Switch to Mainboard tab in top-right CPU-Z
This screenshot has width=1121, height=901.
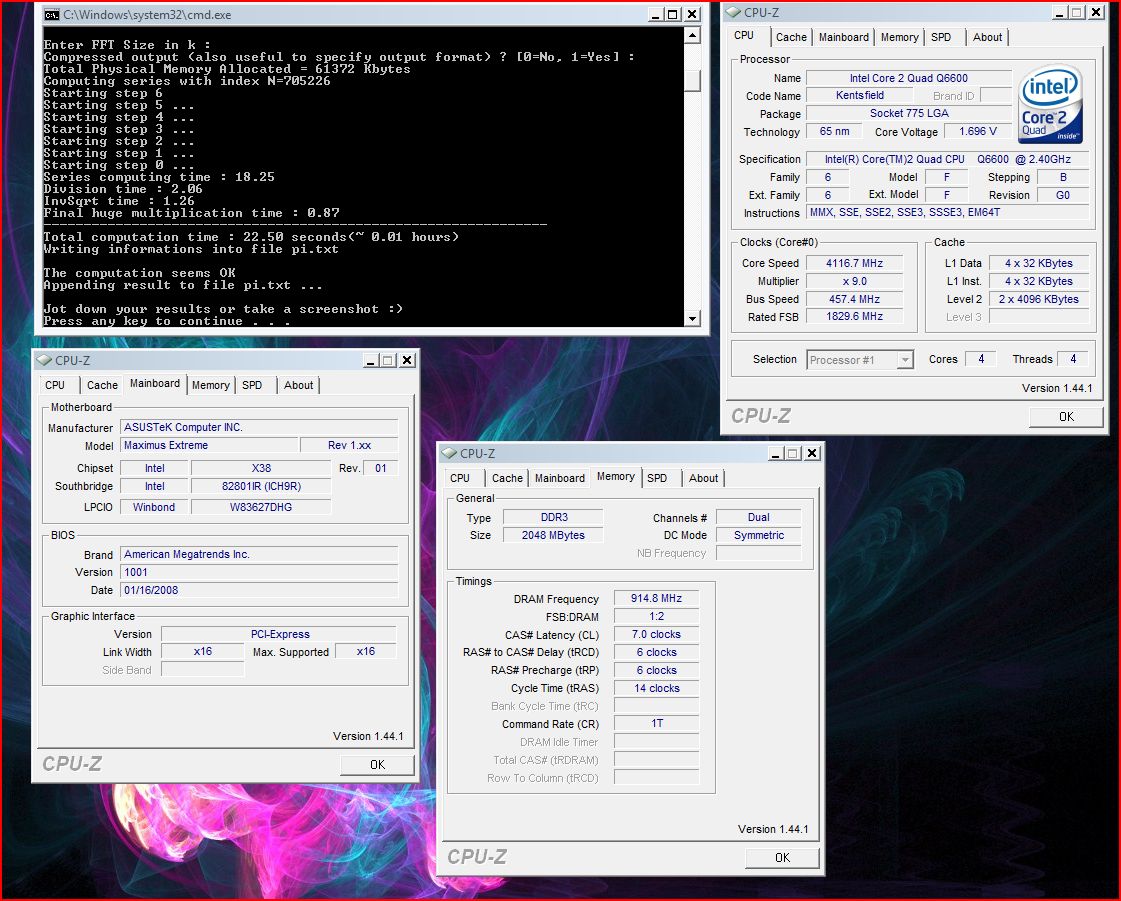844,37
